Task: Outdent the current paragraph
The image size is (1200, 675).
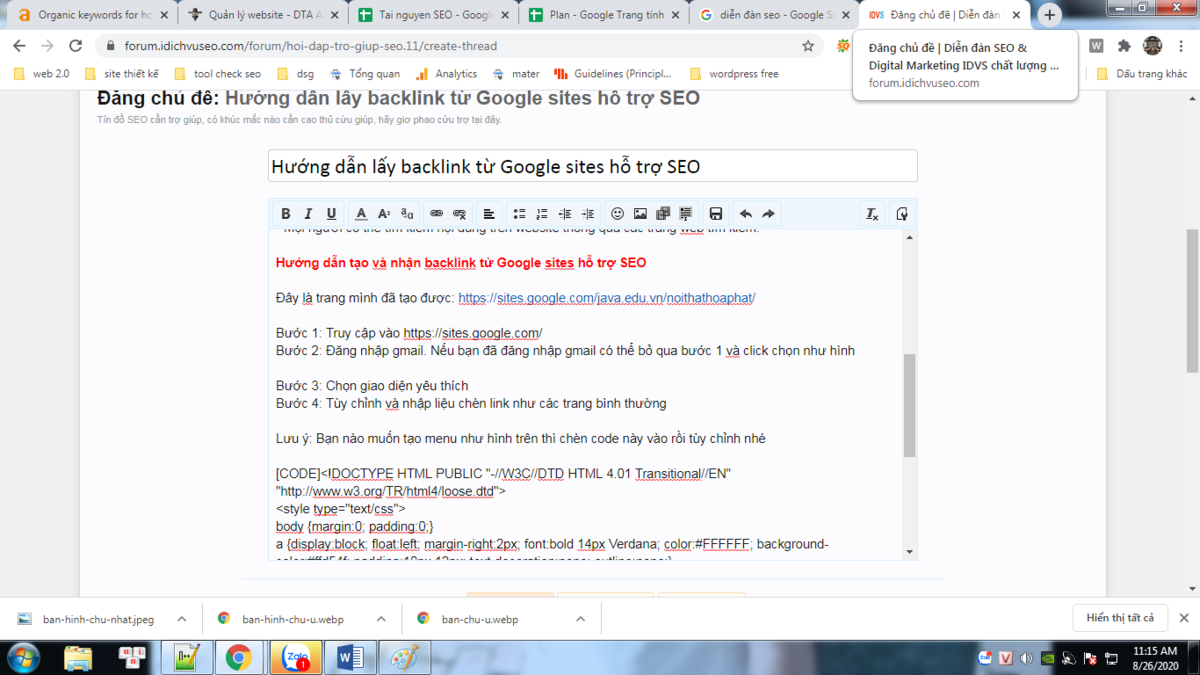Action: pyautogui.click(x=565, y=214)
